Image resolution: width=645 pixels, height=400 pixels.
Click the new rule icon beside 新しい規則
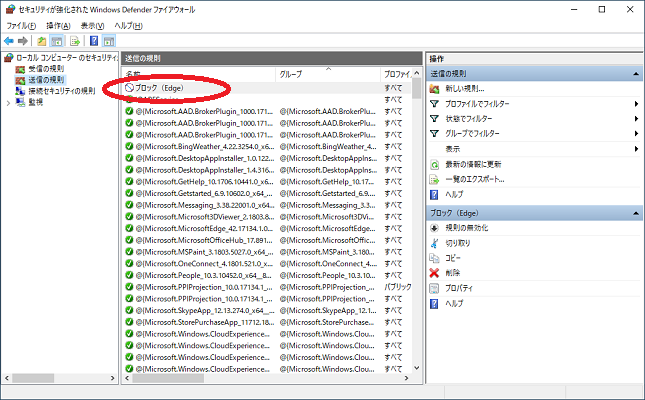click(434, 88)
